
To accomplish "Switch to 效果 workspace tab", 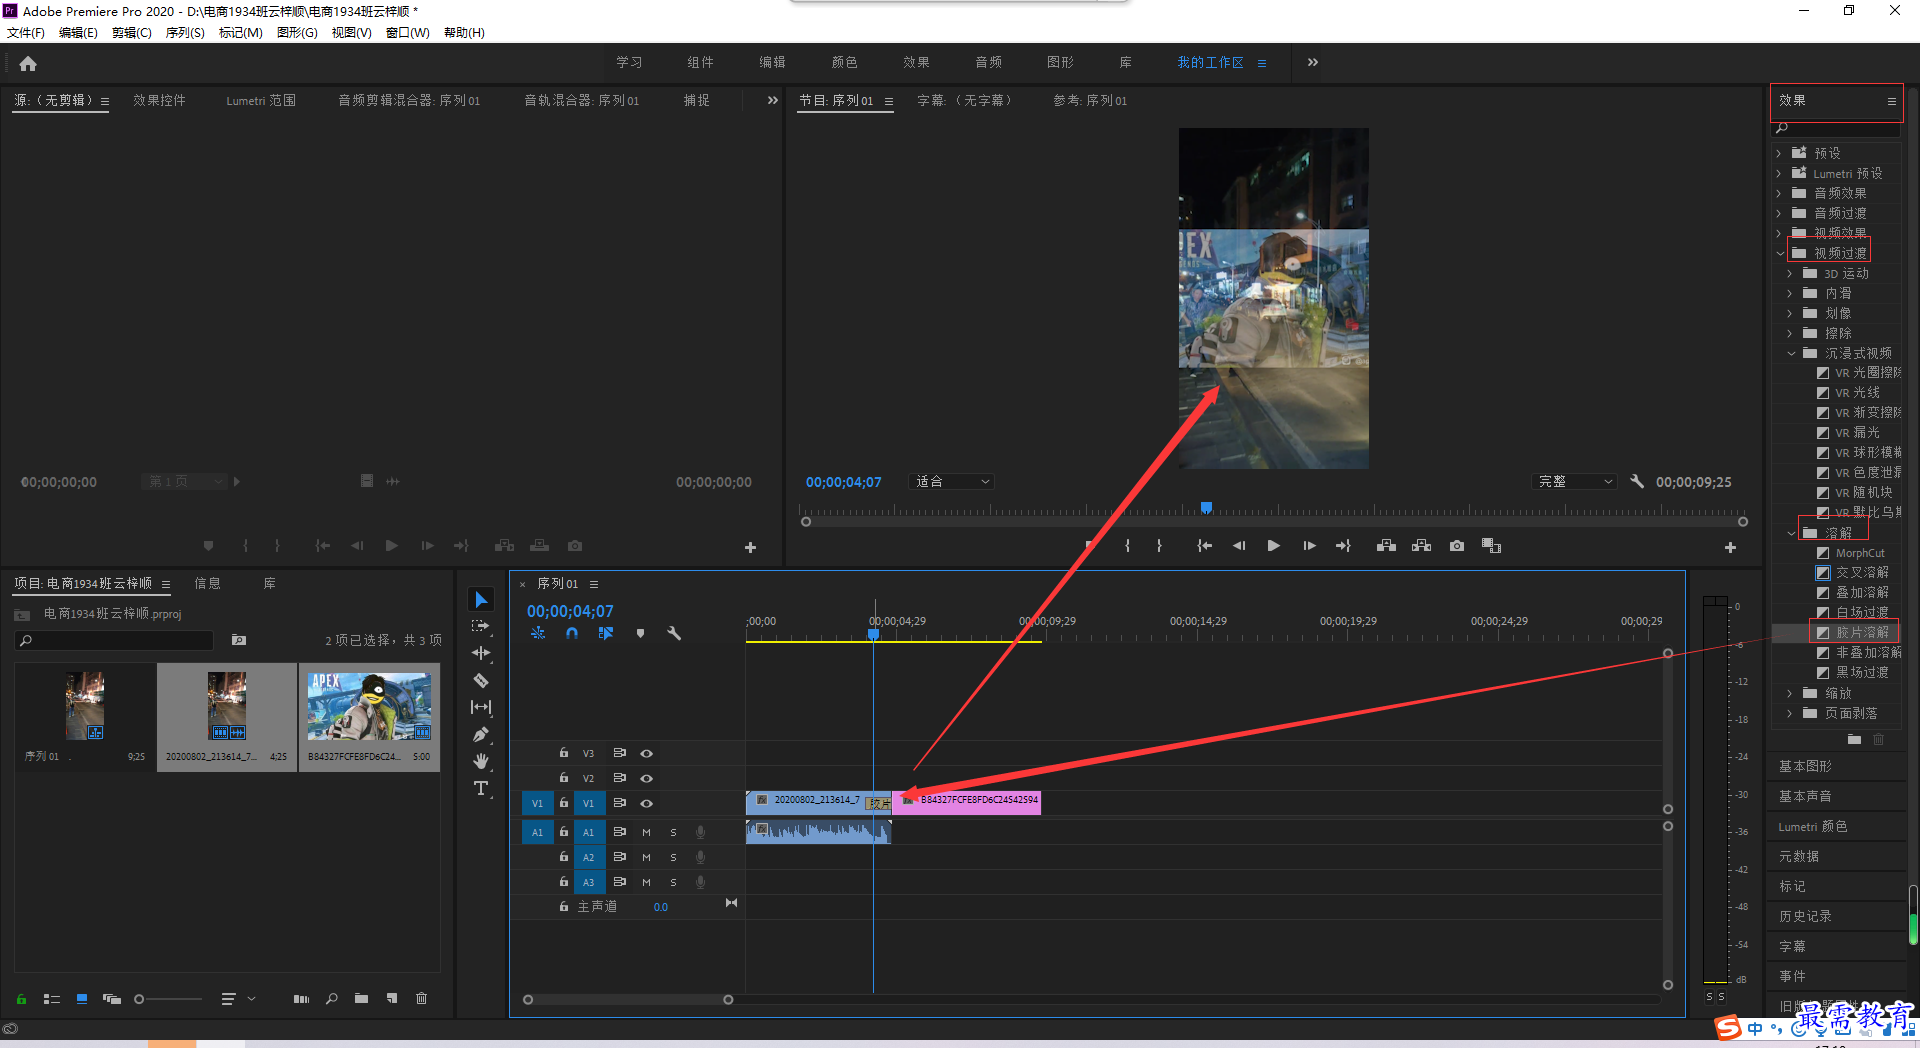I will click(x=916, y=62).
